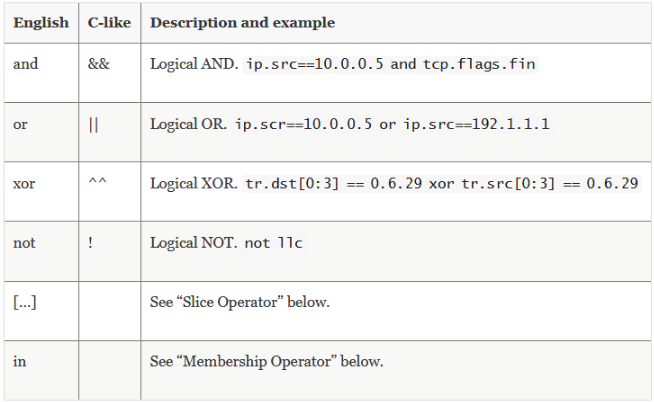The height and width of the screenshot is (402, 654).
Task: Click the 'not llc' example code
Action: [271, 243]
